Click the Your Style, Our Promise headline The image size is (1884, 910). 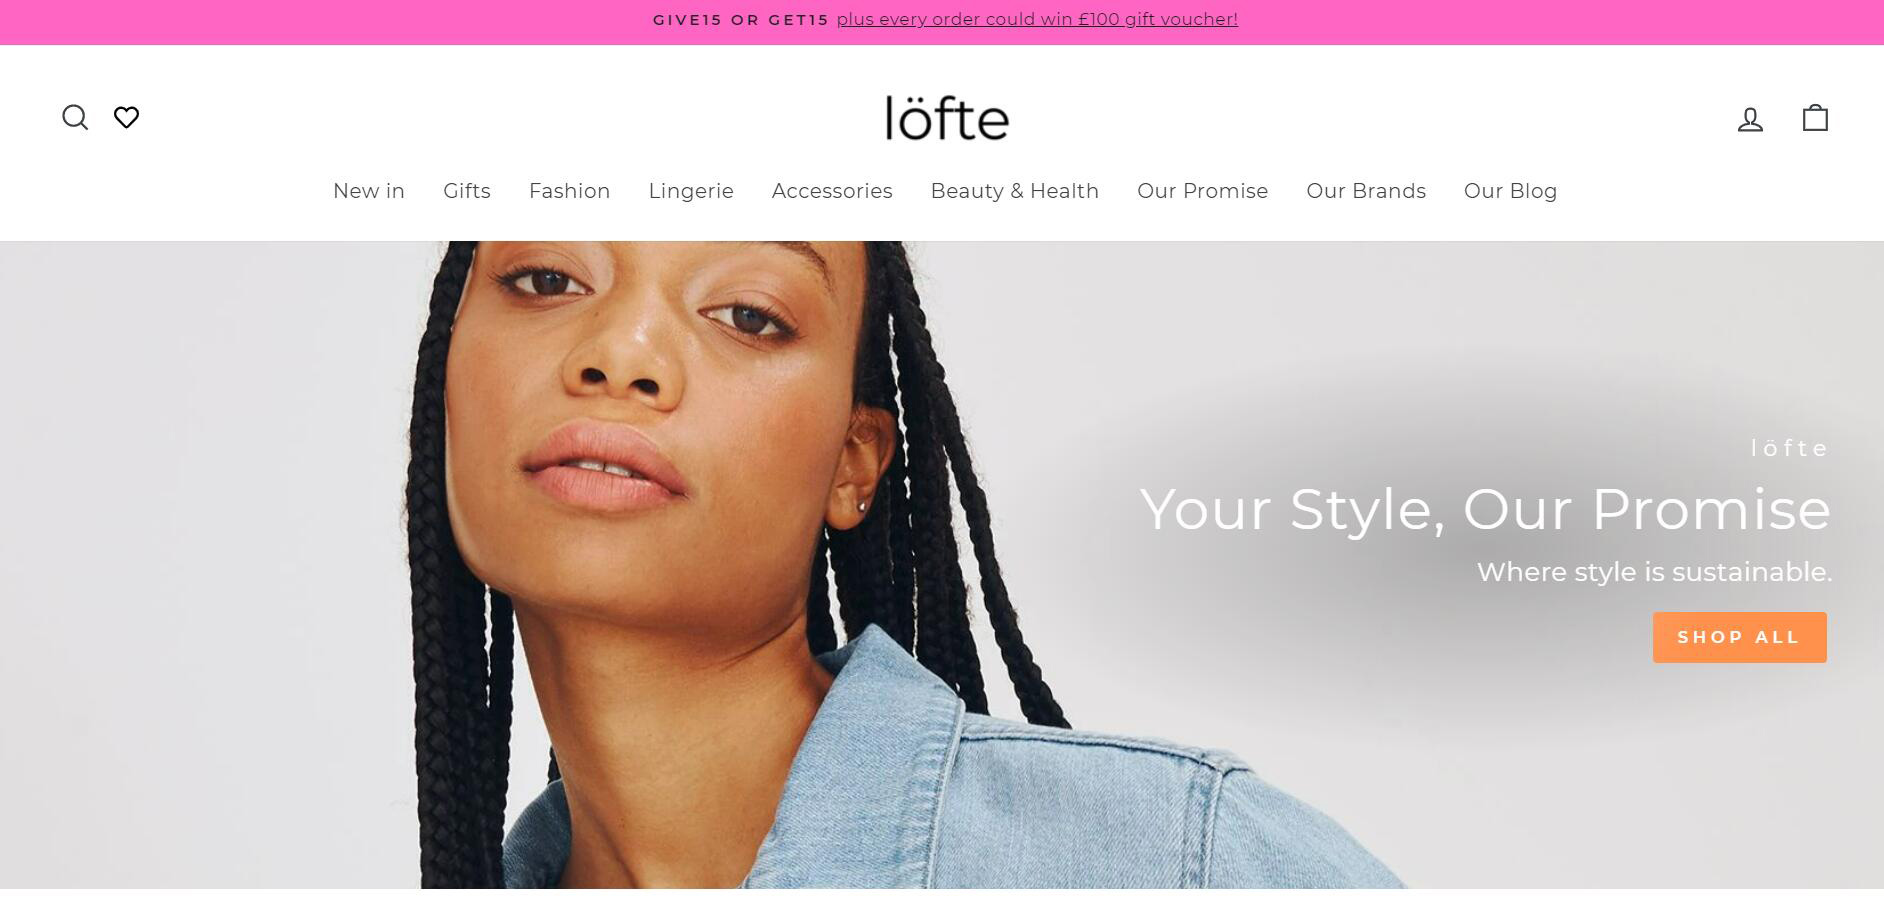(x=1485, y=510)
